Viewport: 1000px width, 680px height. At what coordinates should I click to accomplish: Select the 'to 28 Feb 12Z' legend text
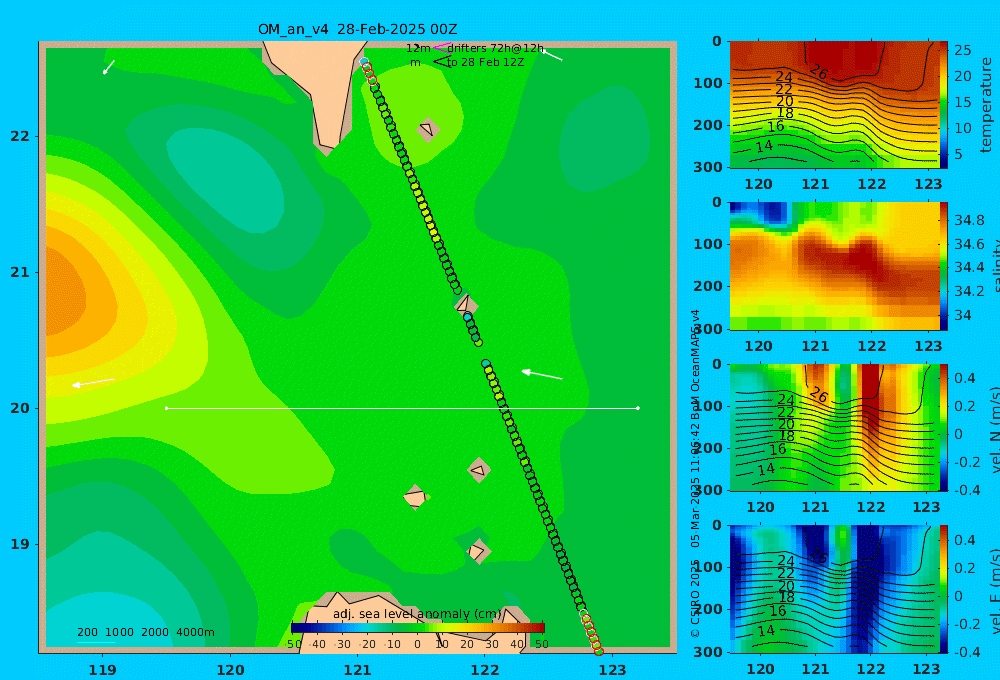[x=485, y=62]
